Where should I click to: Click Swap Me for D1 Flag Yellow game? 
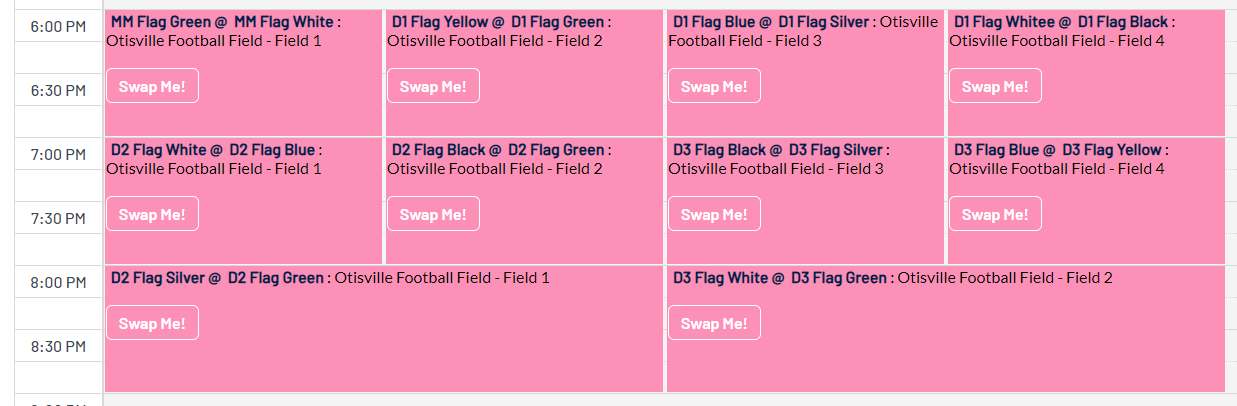pyautogui.click(x=433, y=86)
